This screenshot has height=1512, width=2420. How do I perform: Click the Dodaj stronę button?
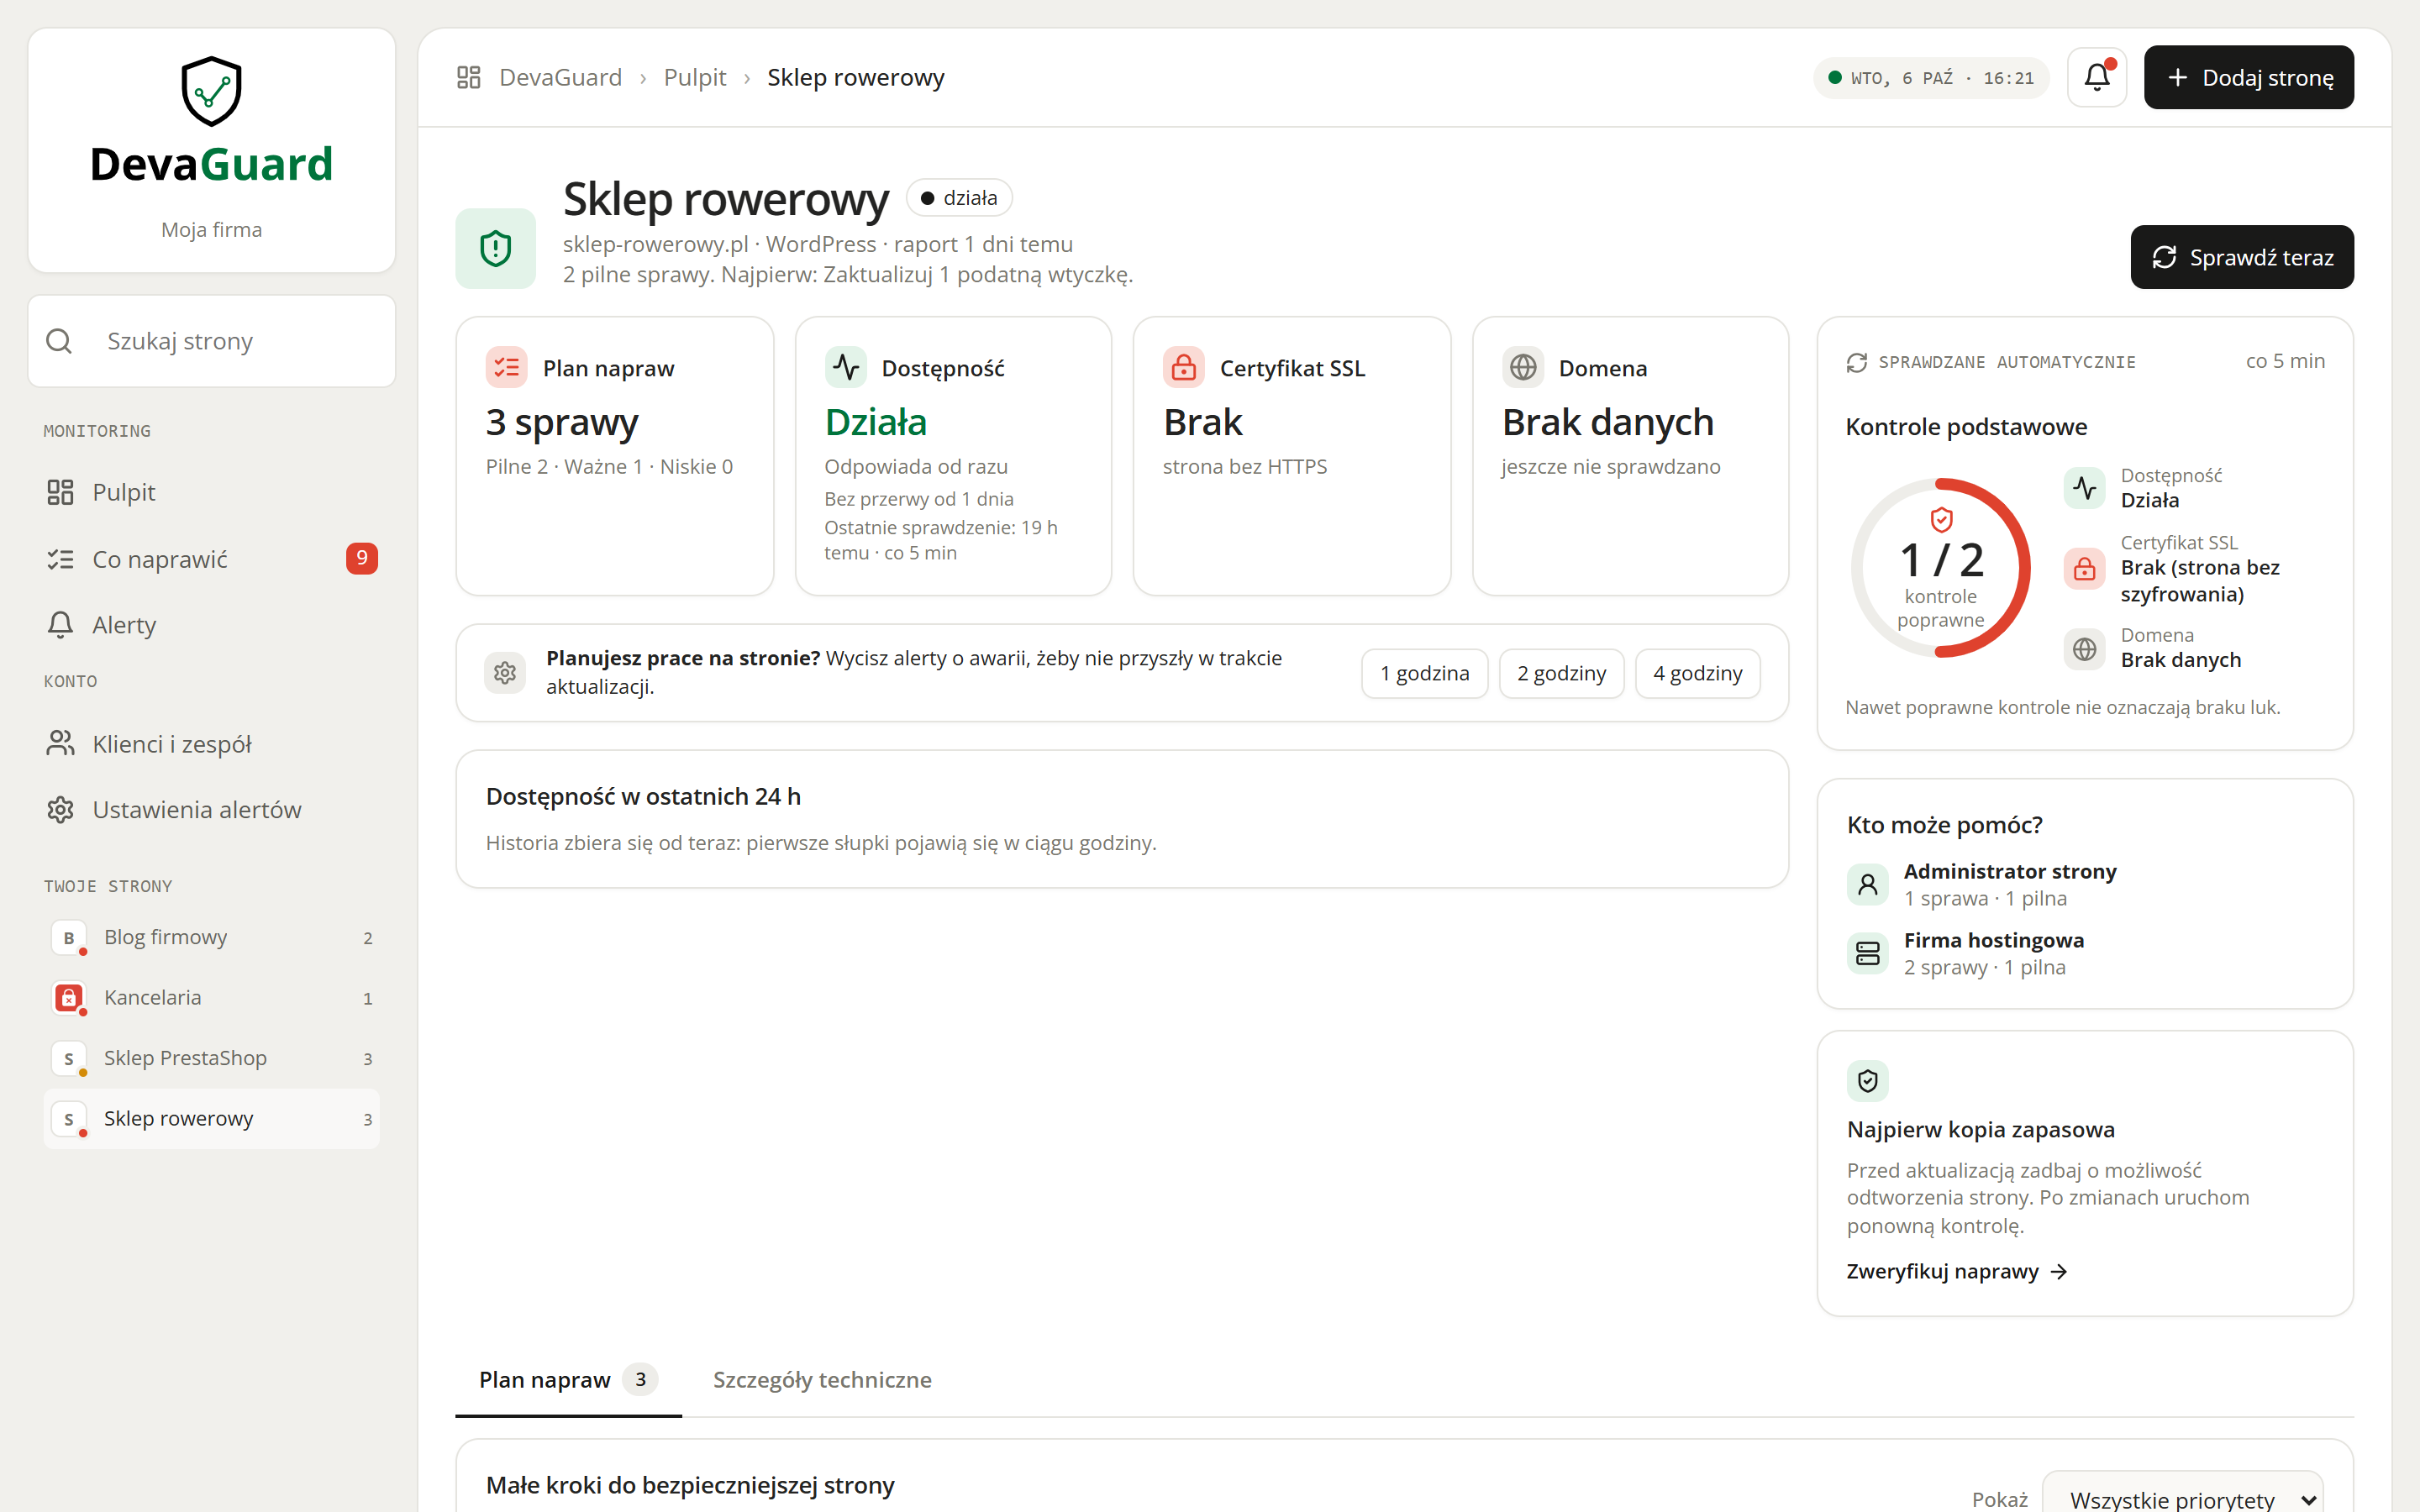(2248, 77)
